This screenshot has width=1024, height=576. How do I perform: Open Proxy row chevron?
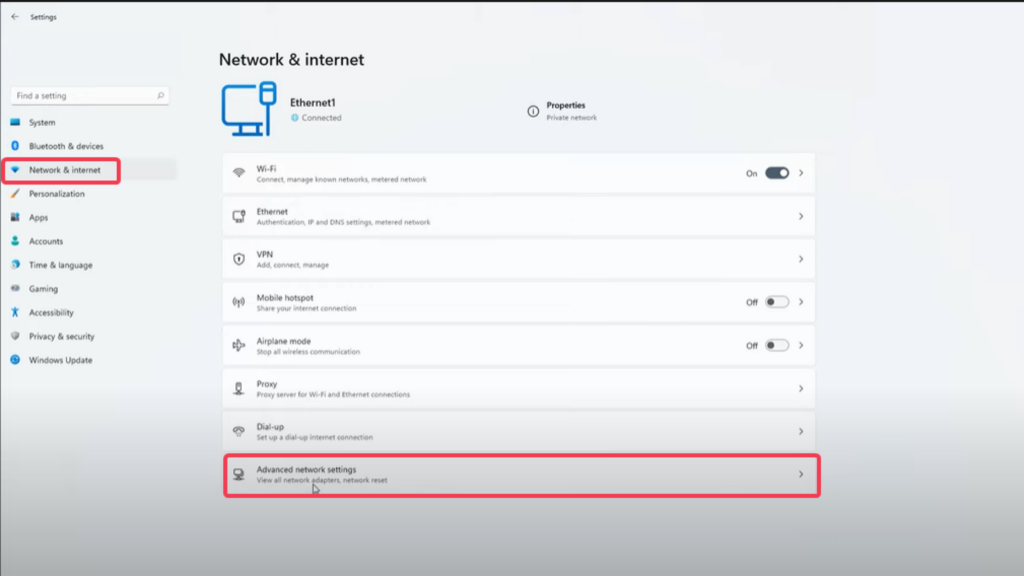(x=801, y=389)
